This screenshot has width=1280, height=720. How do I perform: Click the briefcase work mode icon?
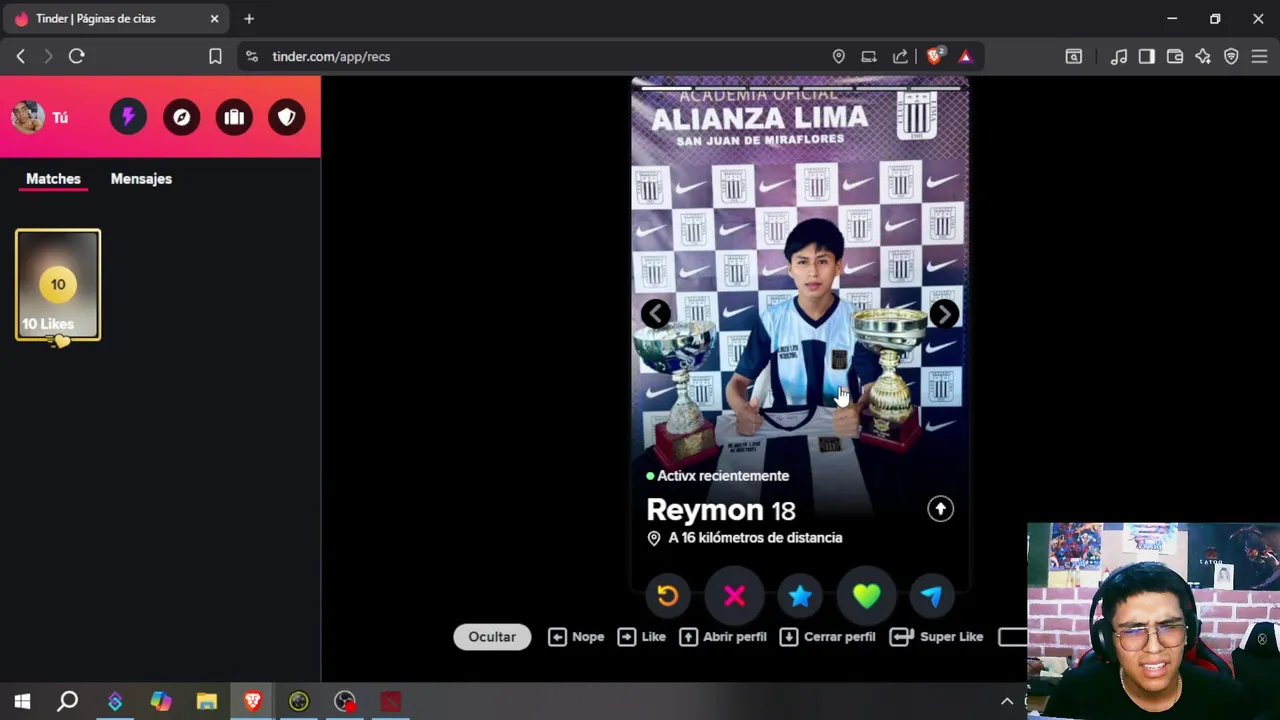click(234, 117)
